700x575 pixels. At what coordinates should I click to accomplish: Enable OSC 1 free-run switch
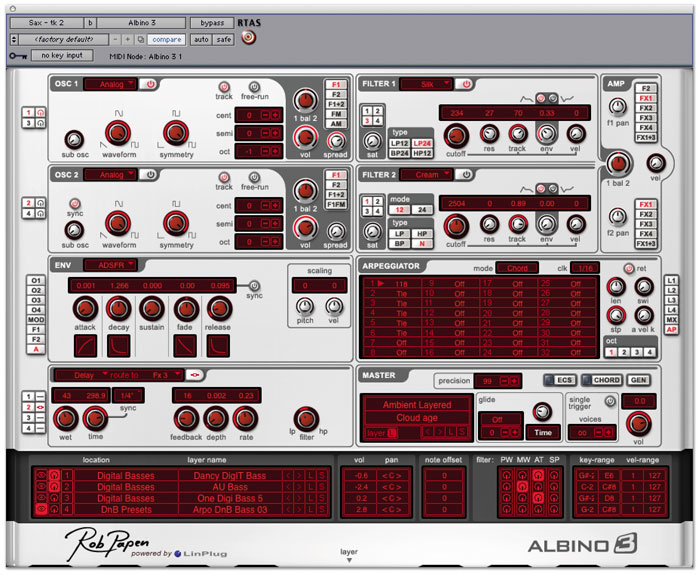(x=254, y=87)
